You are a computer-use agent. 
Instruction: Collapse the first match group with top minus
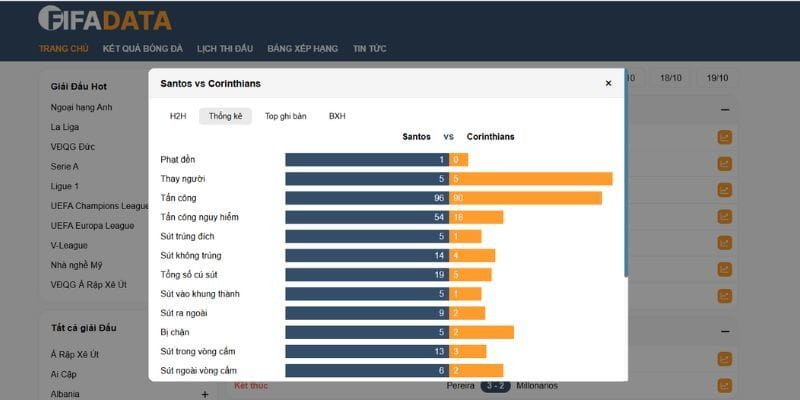(x=725, y=109)
